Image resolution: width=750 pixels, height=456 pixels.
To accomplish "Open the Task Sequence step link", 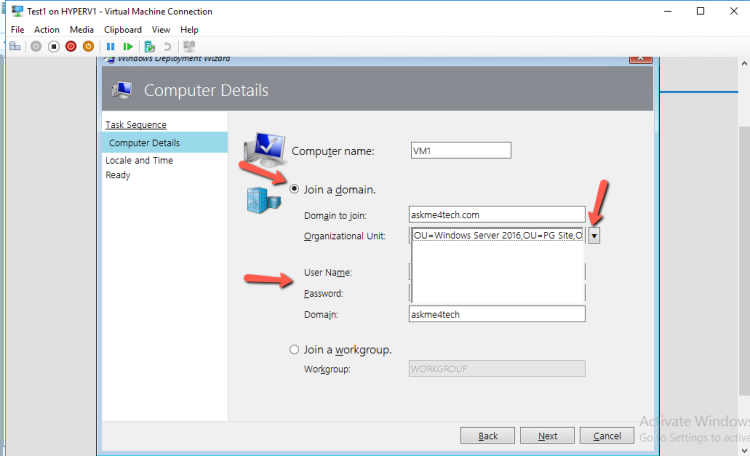I will pos(135,125).
